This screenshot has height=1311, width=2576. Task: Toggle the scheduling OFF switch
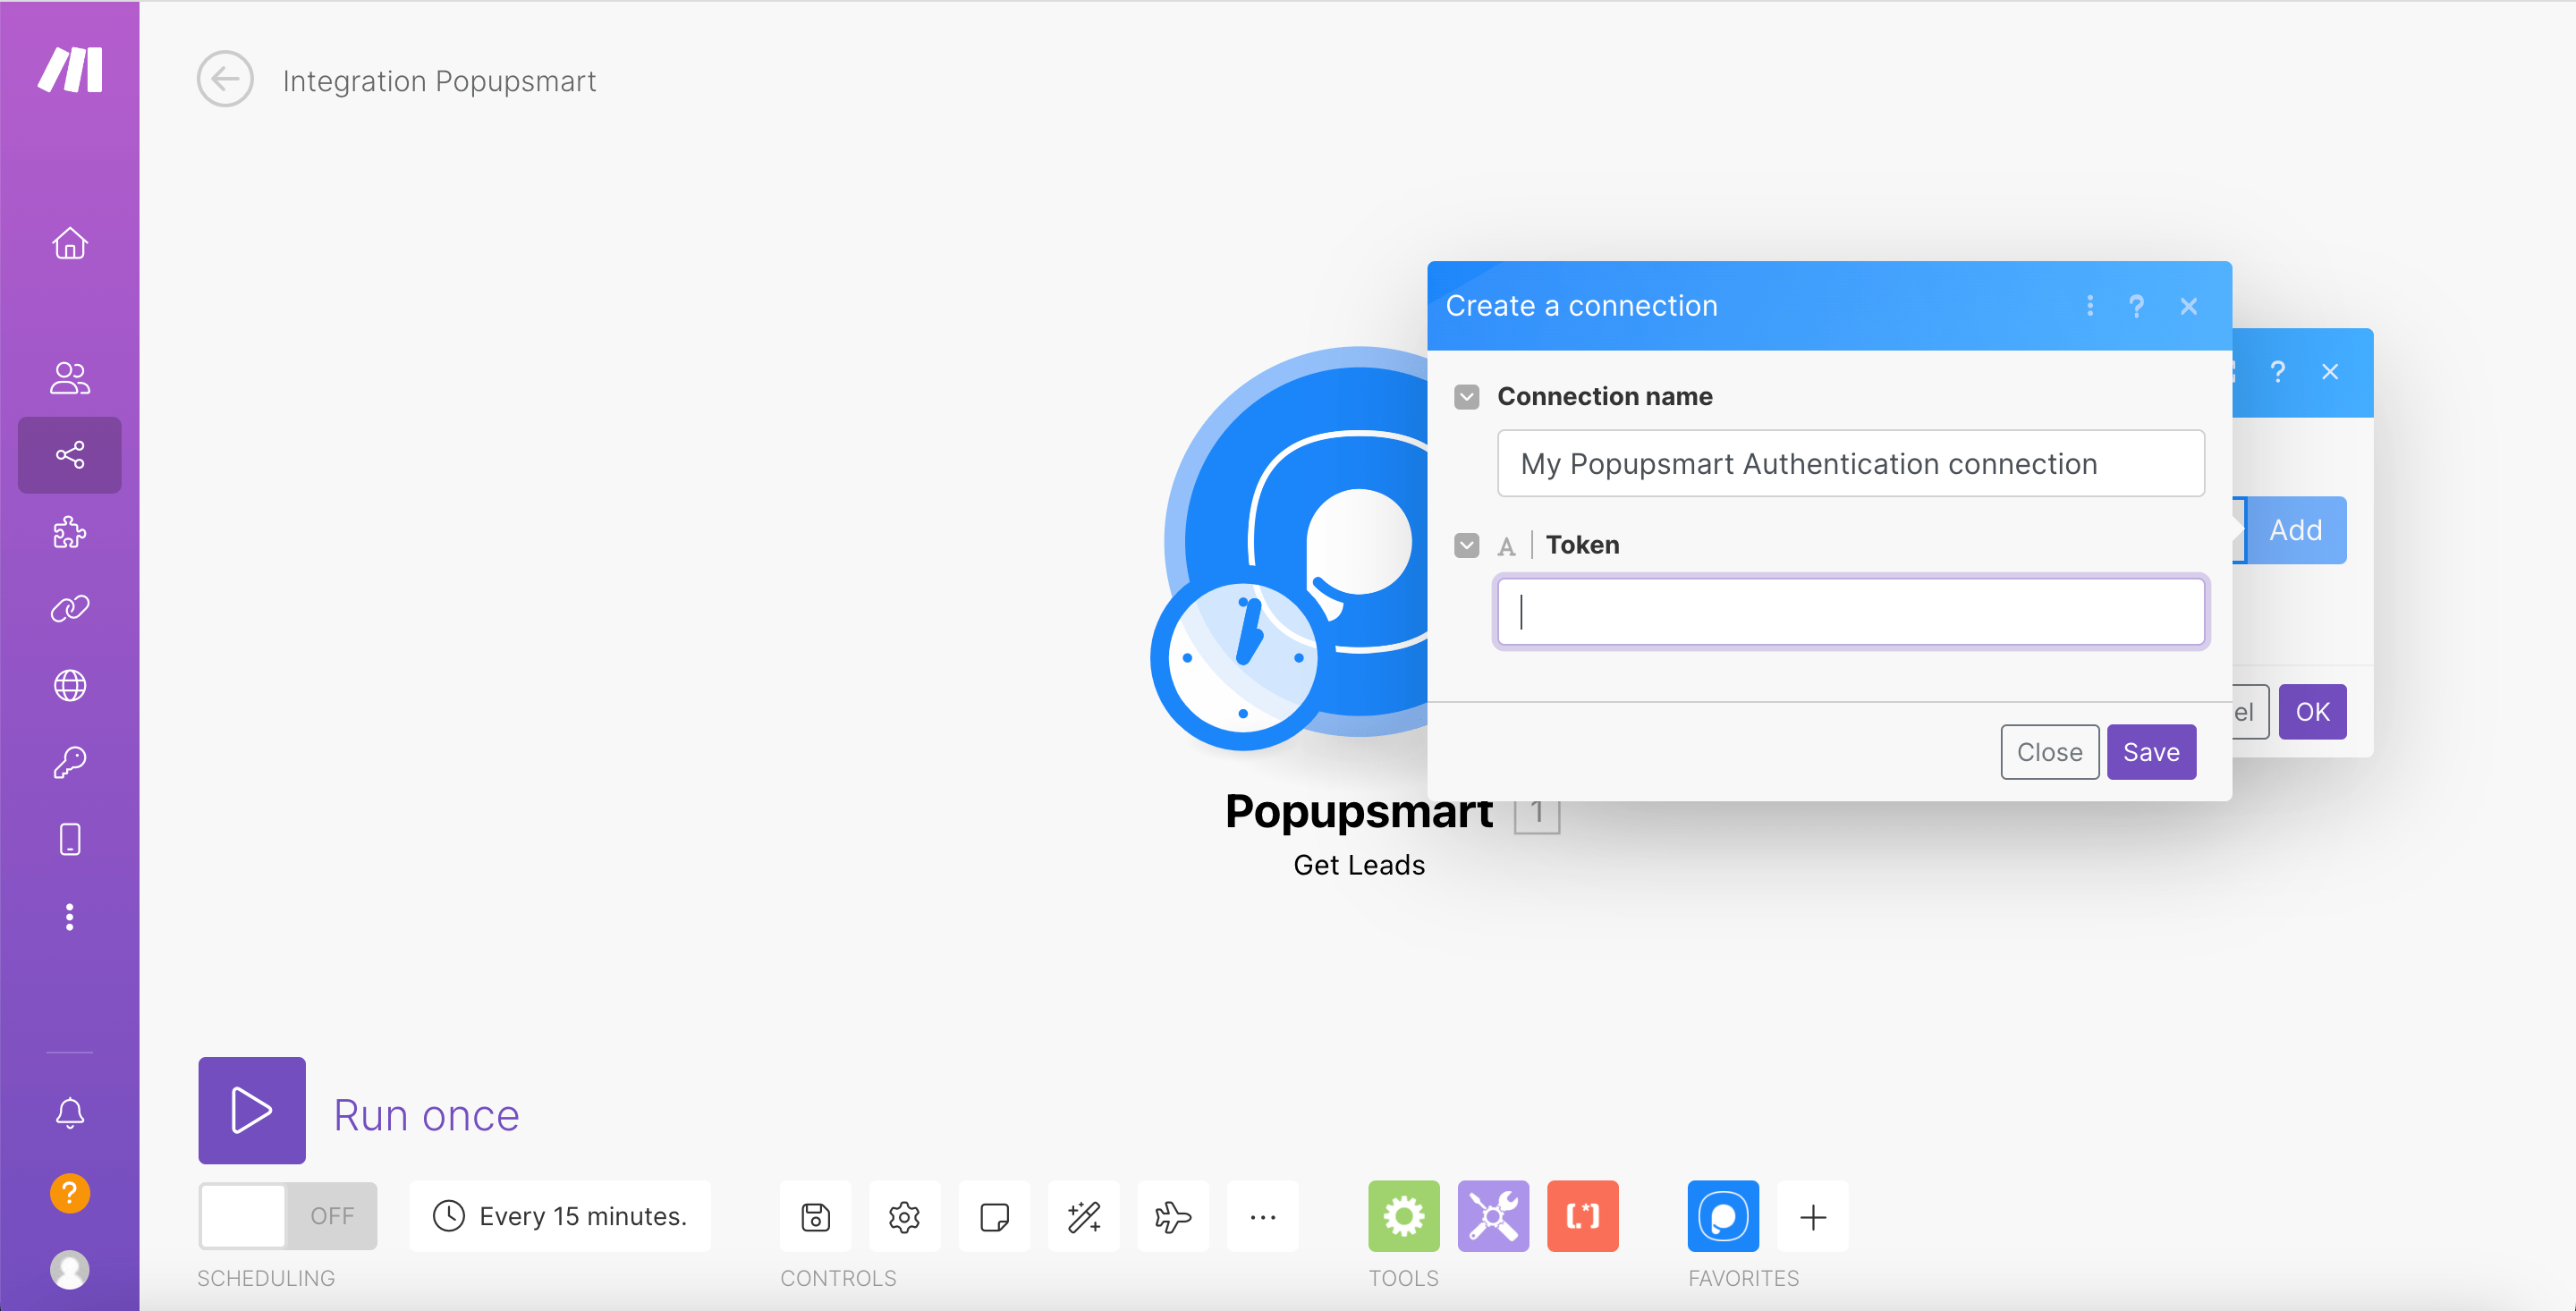click(287, 1216)
